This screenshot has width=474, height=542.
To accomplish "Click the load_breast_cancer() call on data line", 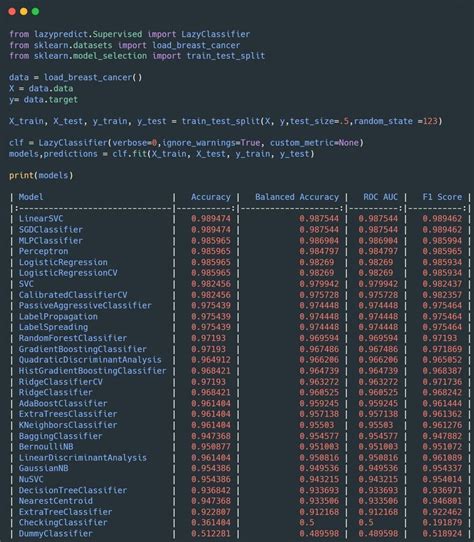I will tap(93, 77).
